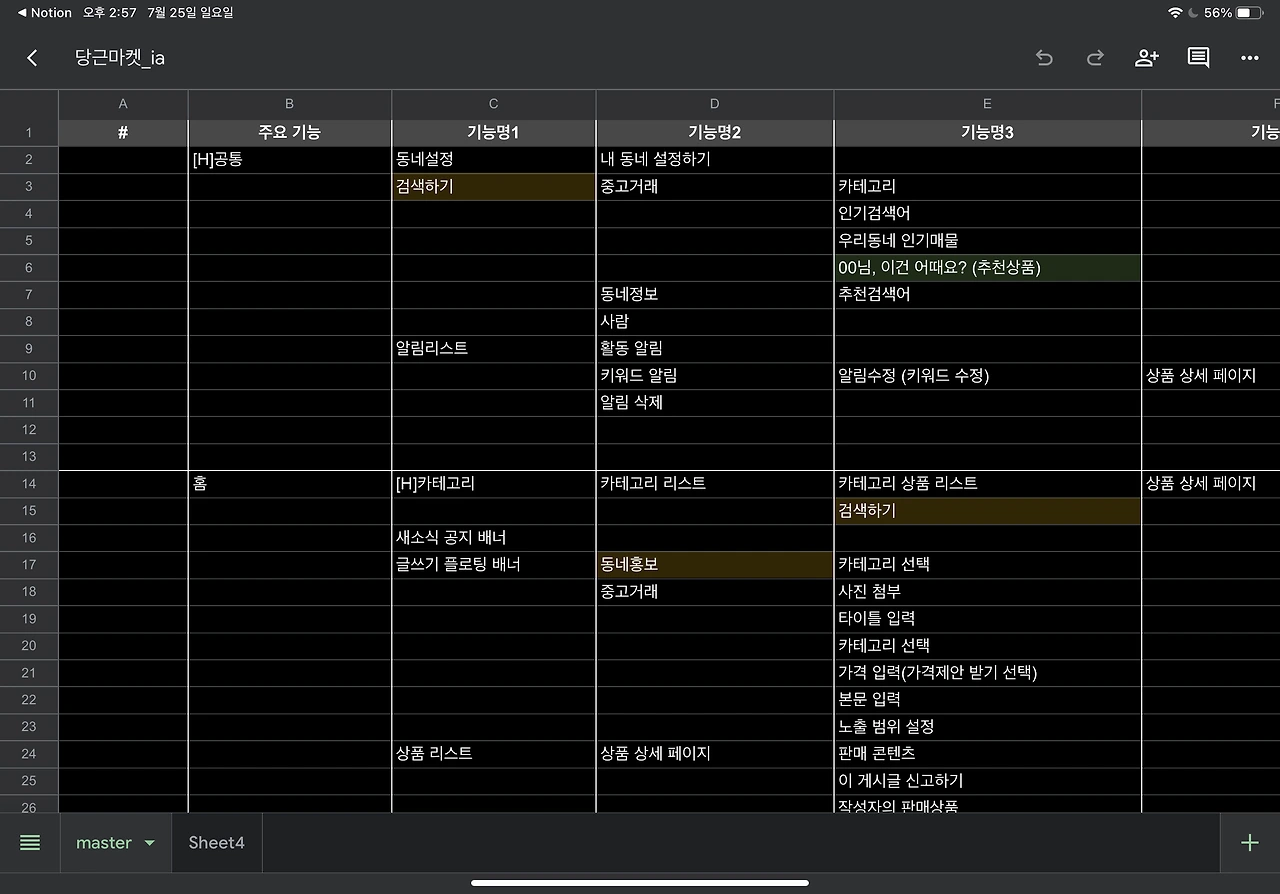Select the '[H]카테고리' cell
This screenshot has width=1280, height=894.
[494, 484]
